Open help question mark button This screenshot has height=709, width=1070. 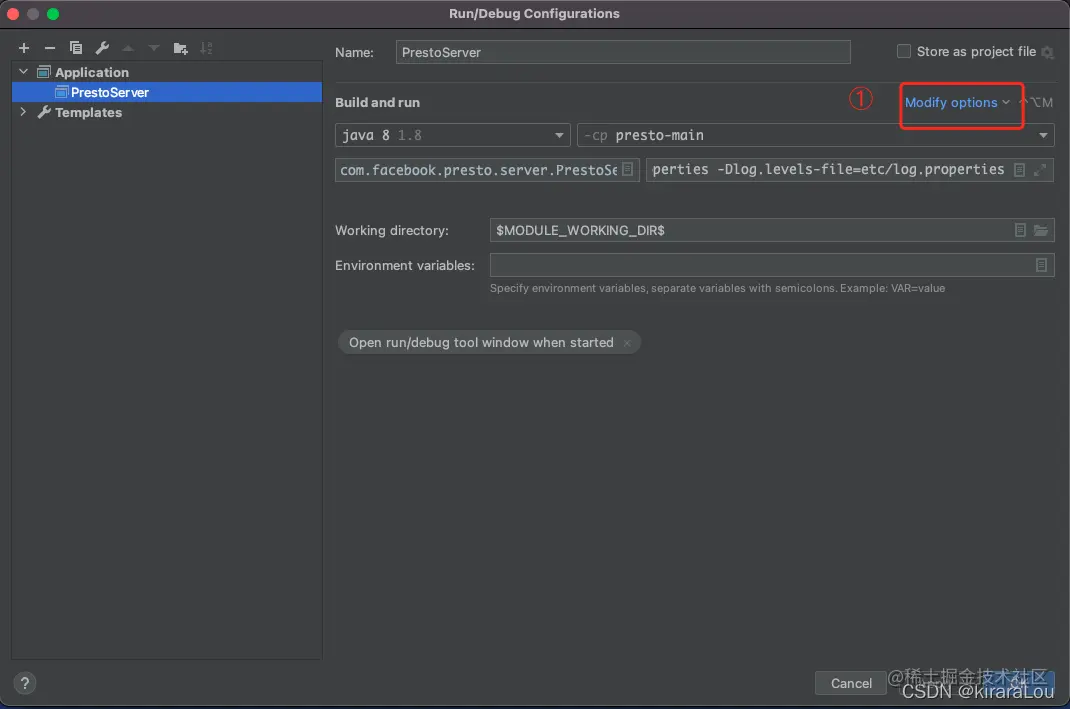pyautogui.click(x=25, y=683)
